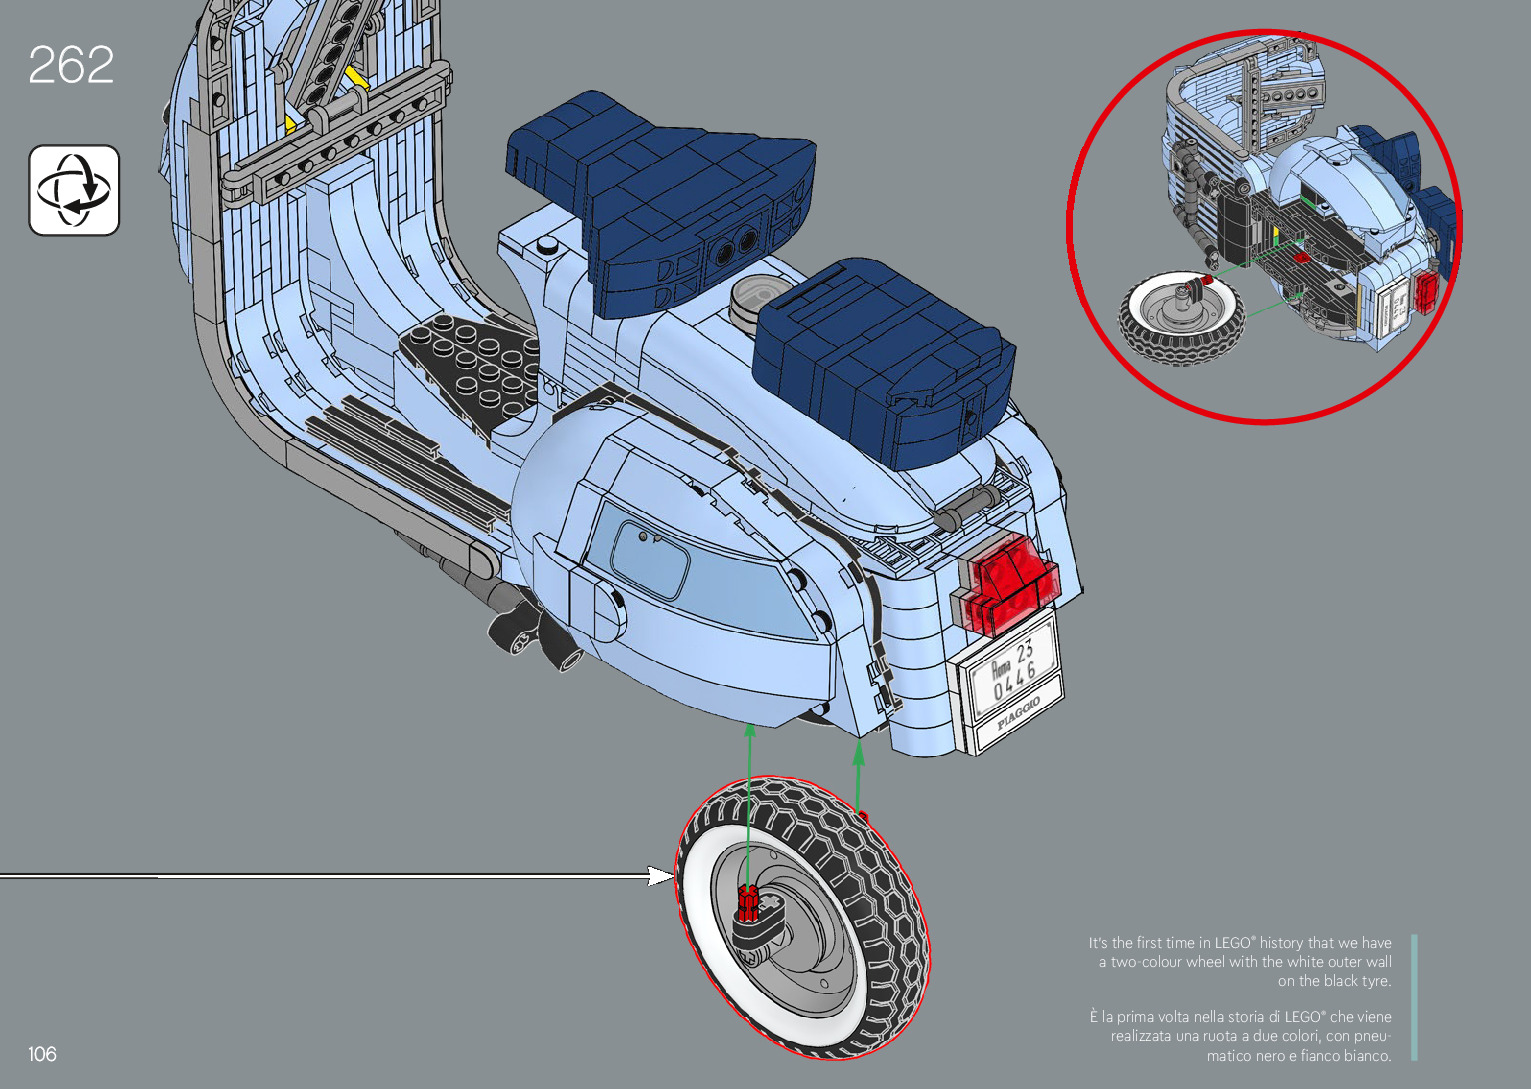Click the rotate model icon
Image resolution: width=1531 pixels, height=1089 pixels.
pos(74,190)
